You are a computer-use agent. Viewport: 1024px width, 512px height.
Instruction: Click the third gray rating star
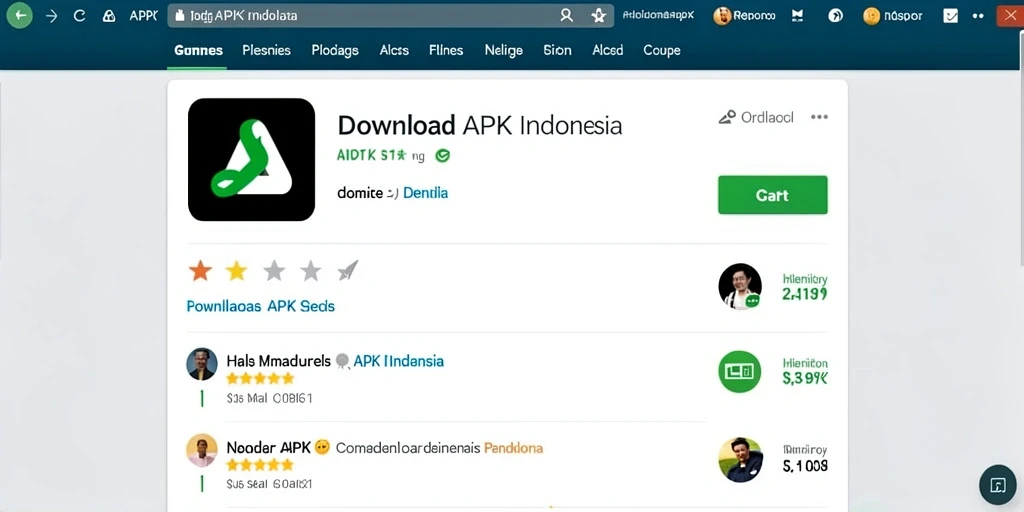274,270
